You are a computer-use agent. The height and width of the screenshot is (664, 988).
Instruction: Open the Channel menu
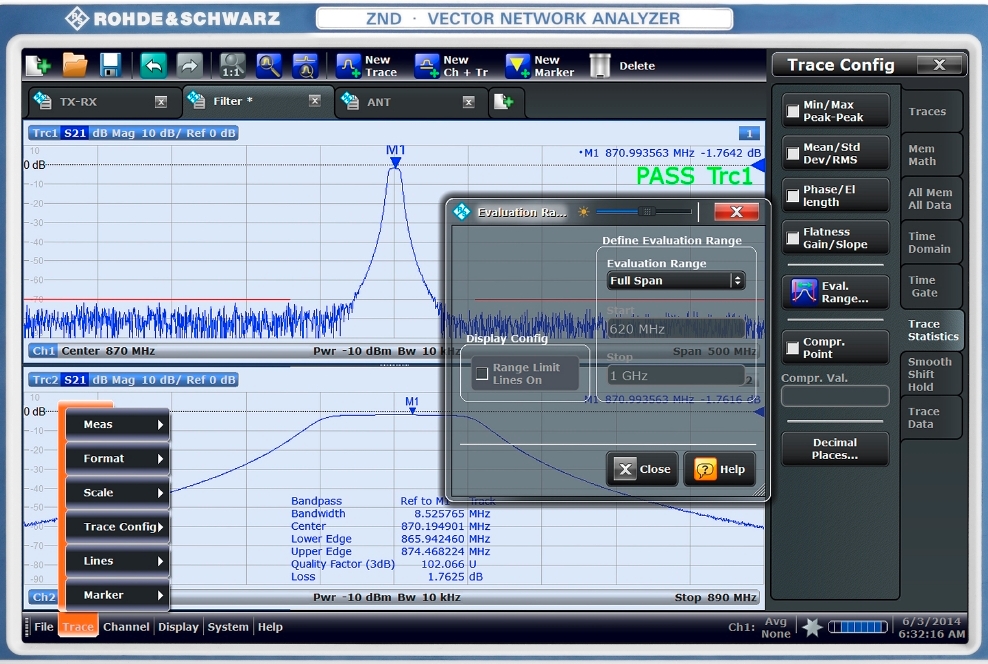[x=126, y=627]
